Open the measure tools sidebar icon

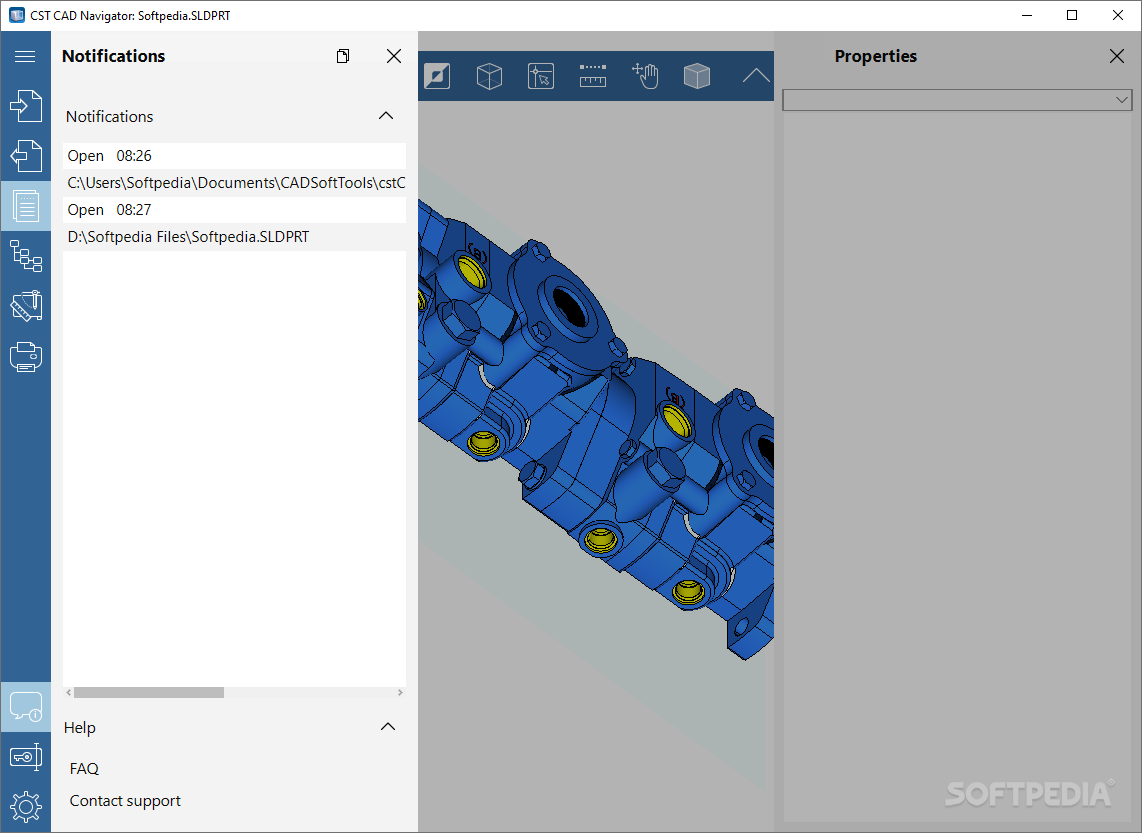coord(25,306)
